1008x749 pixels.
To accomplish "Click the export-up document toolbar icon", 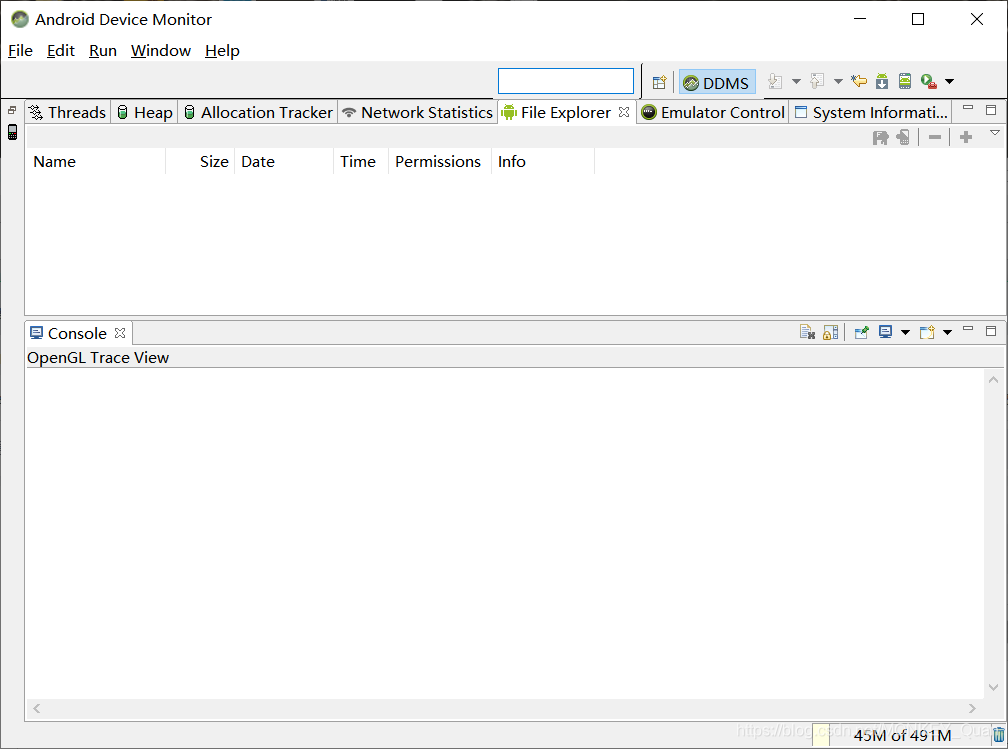I will (x=817, y=82).
